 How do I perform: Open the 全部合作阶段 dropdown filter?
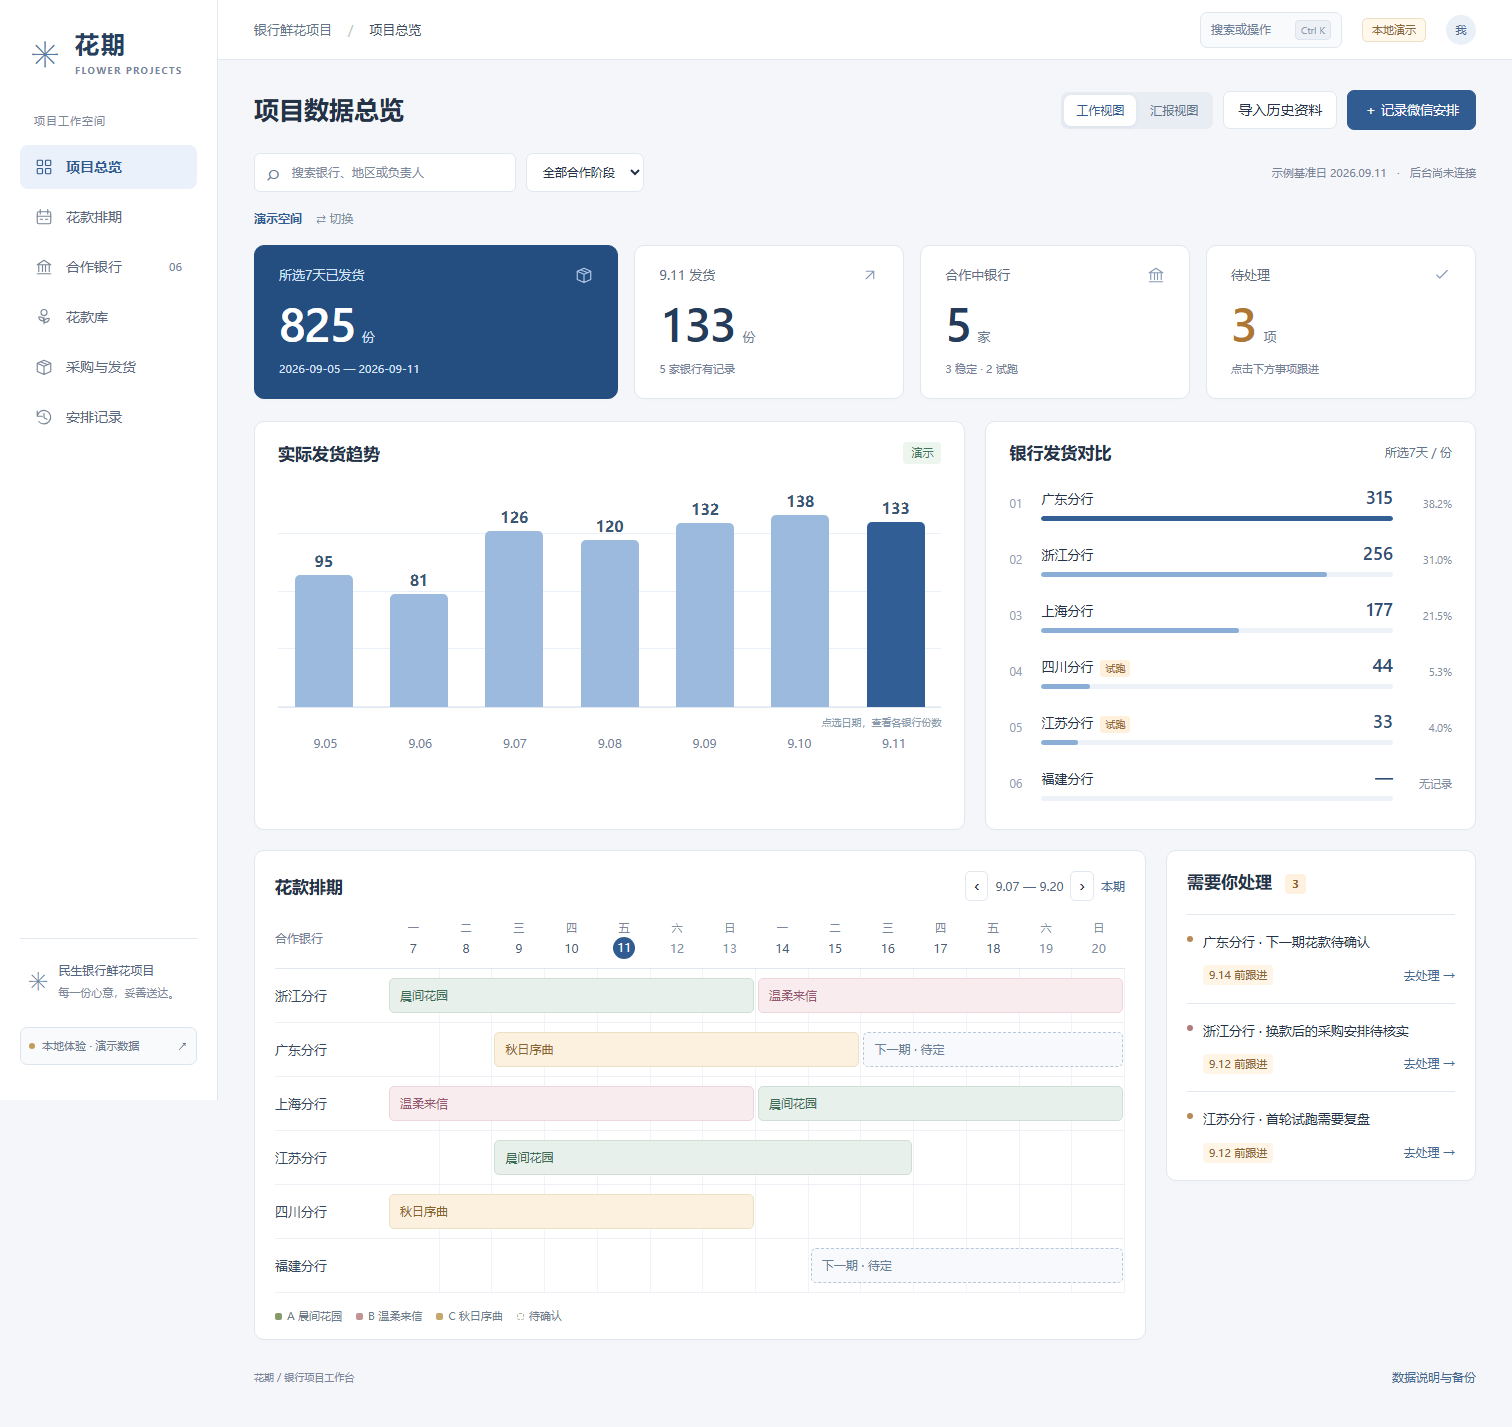(585, 173)
